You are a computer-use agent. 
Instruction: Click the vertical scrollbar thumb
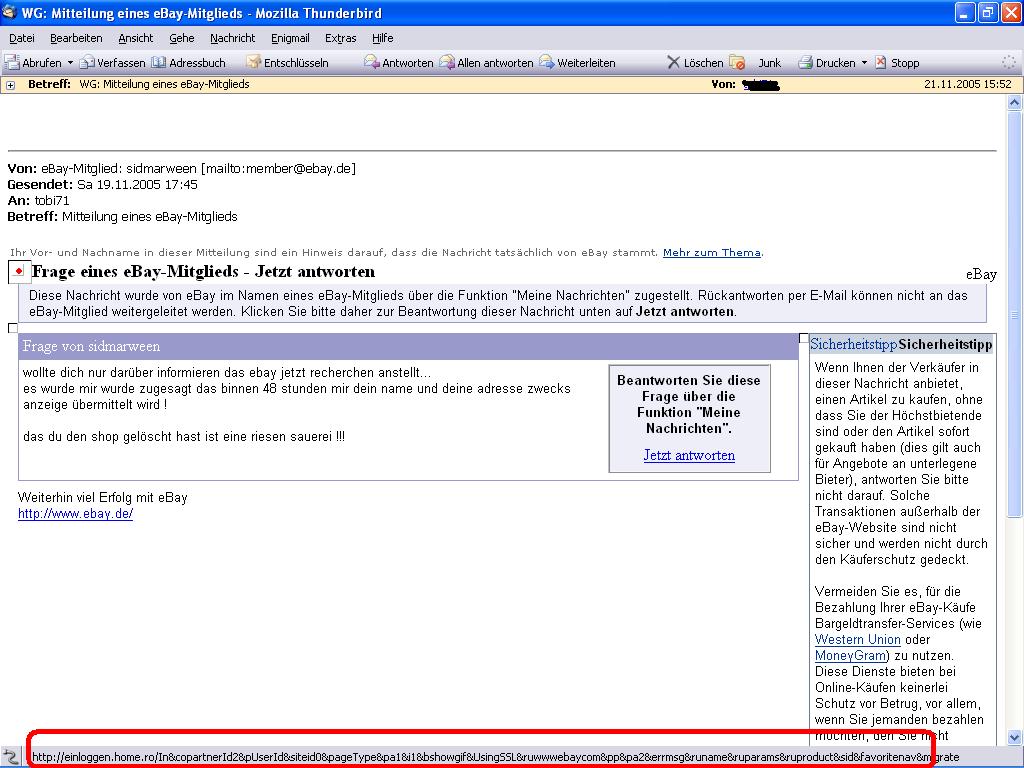coord(1014,313)
